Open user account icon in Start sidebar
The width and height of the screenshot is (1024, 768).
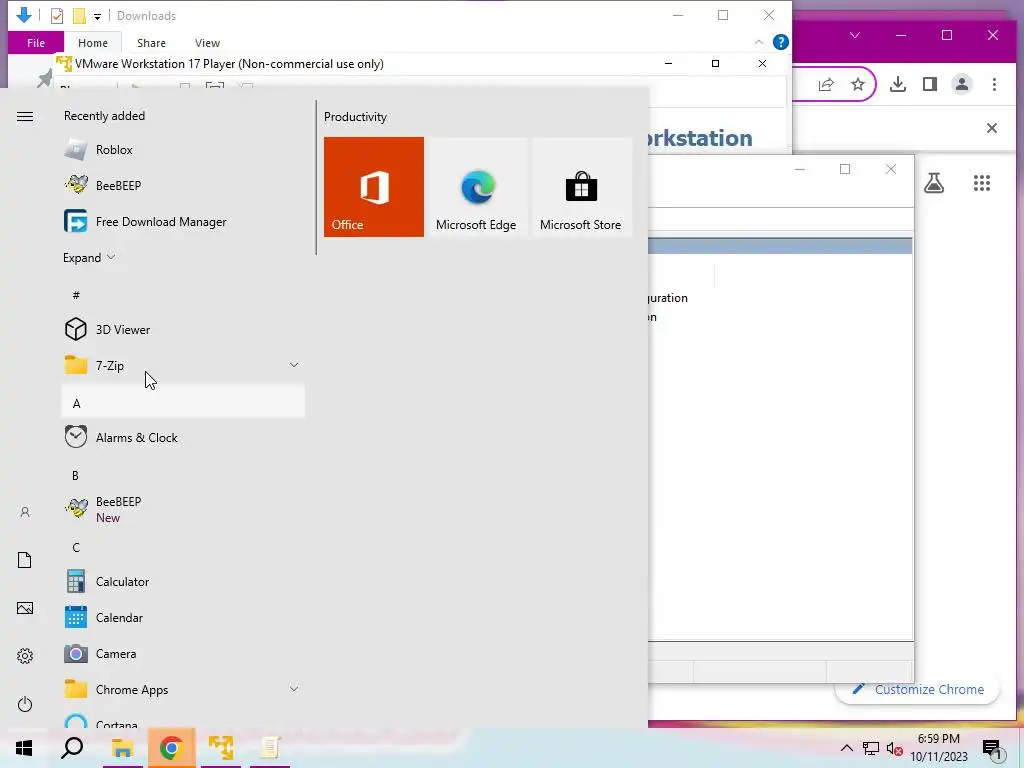(25, 512)
